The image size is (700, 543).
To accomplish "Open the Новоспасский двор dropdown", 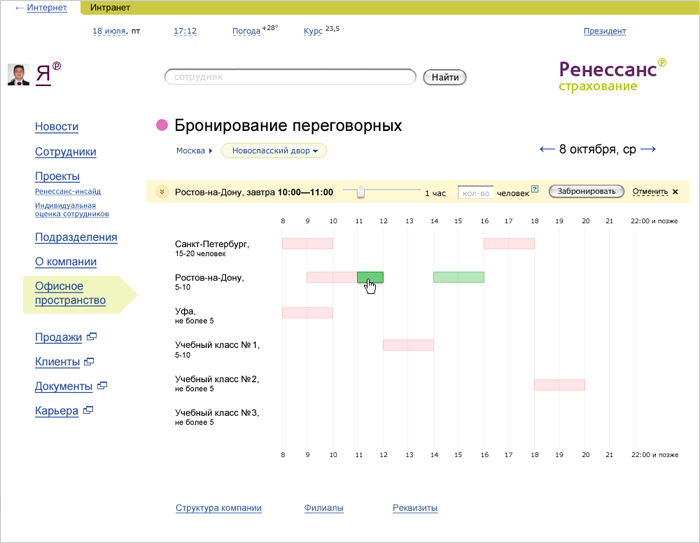I will 274,150.
